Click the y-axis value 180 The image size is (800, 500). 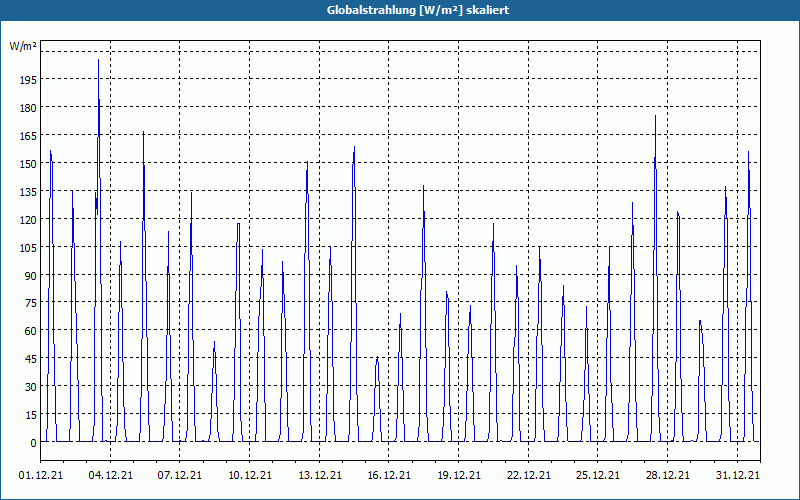click(x=28, y=108)
